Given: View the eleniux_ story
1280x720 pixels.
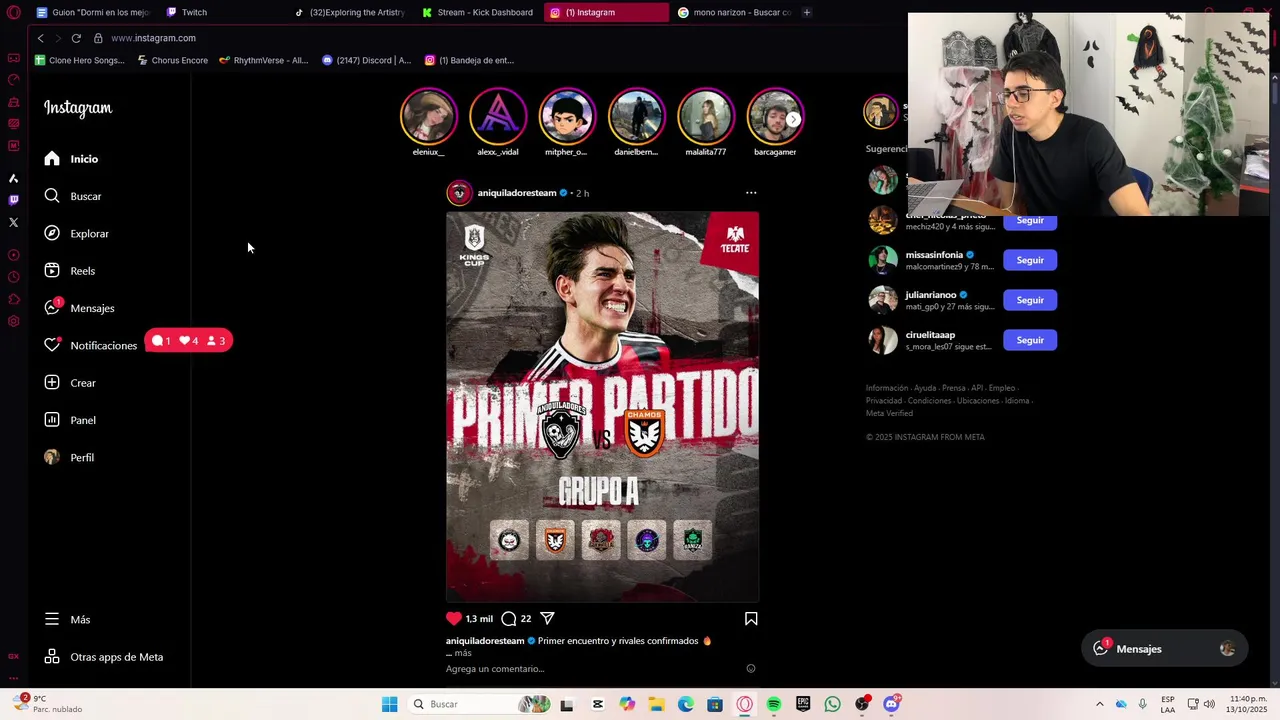Looking at the screenshot, I should click(428, 122).
